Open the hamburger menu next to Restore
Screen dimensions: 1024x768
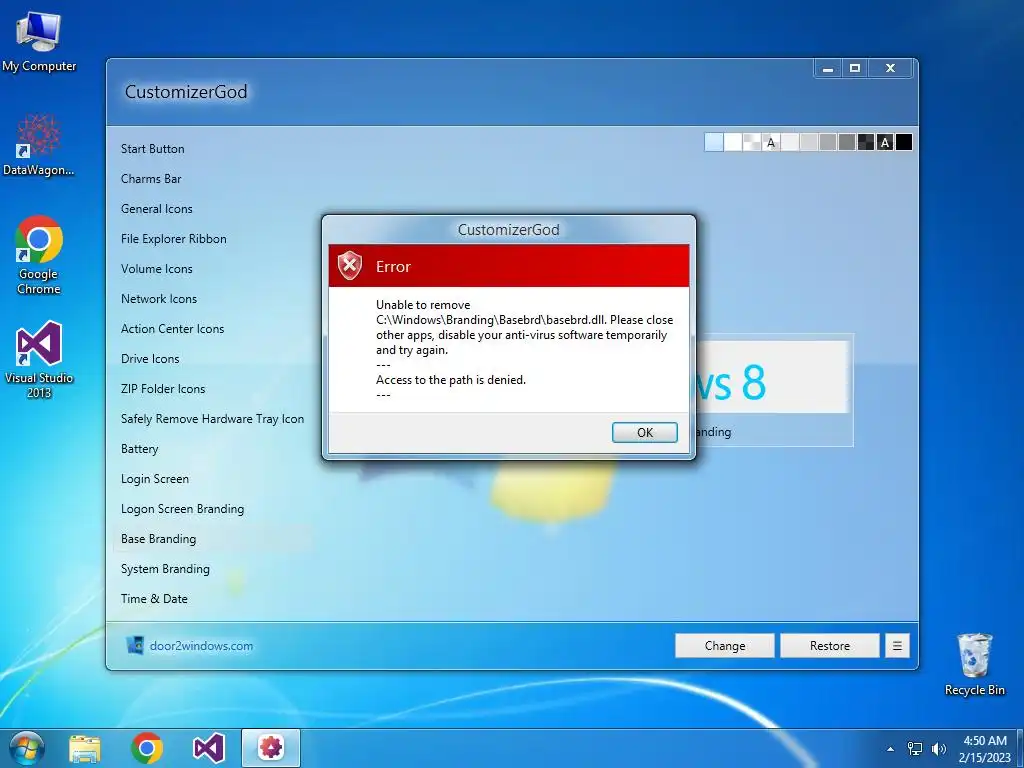point(897,646)
